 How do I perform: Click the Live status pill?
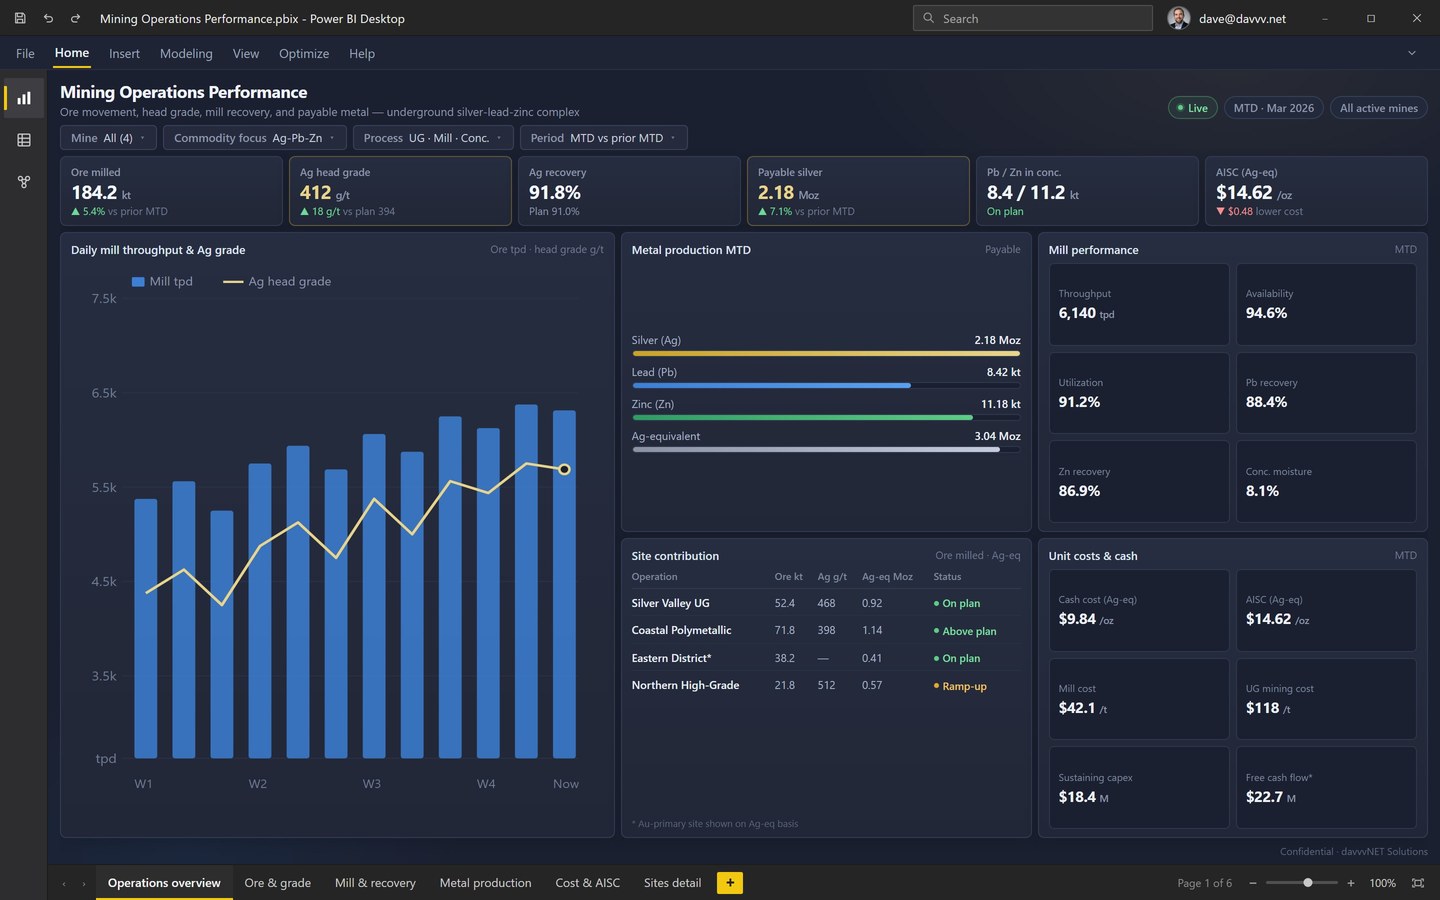point(1192,108)
